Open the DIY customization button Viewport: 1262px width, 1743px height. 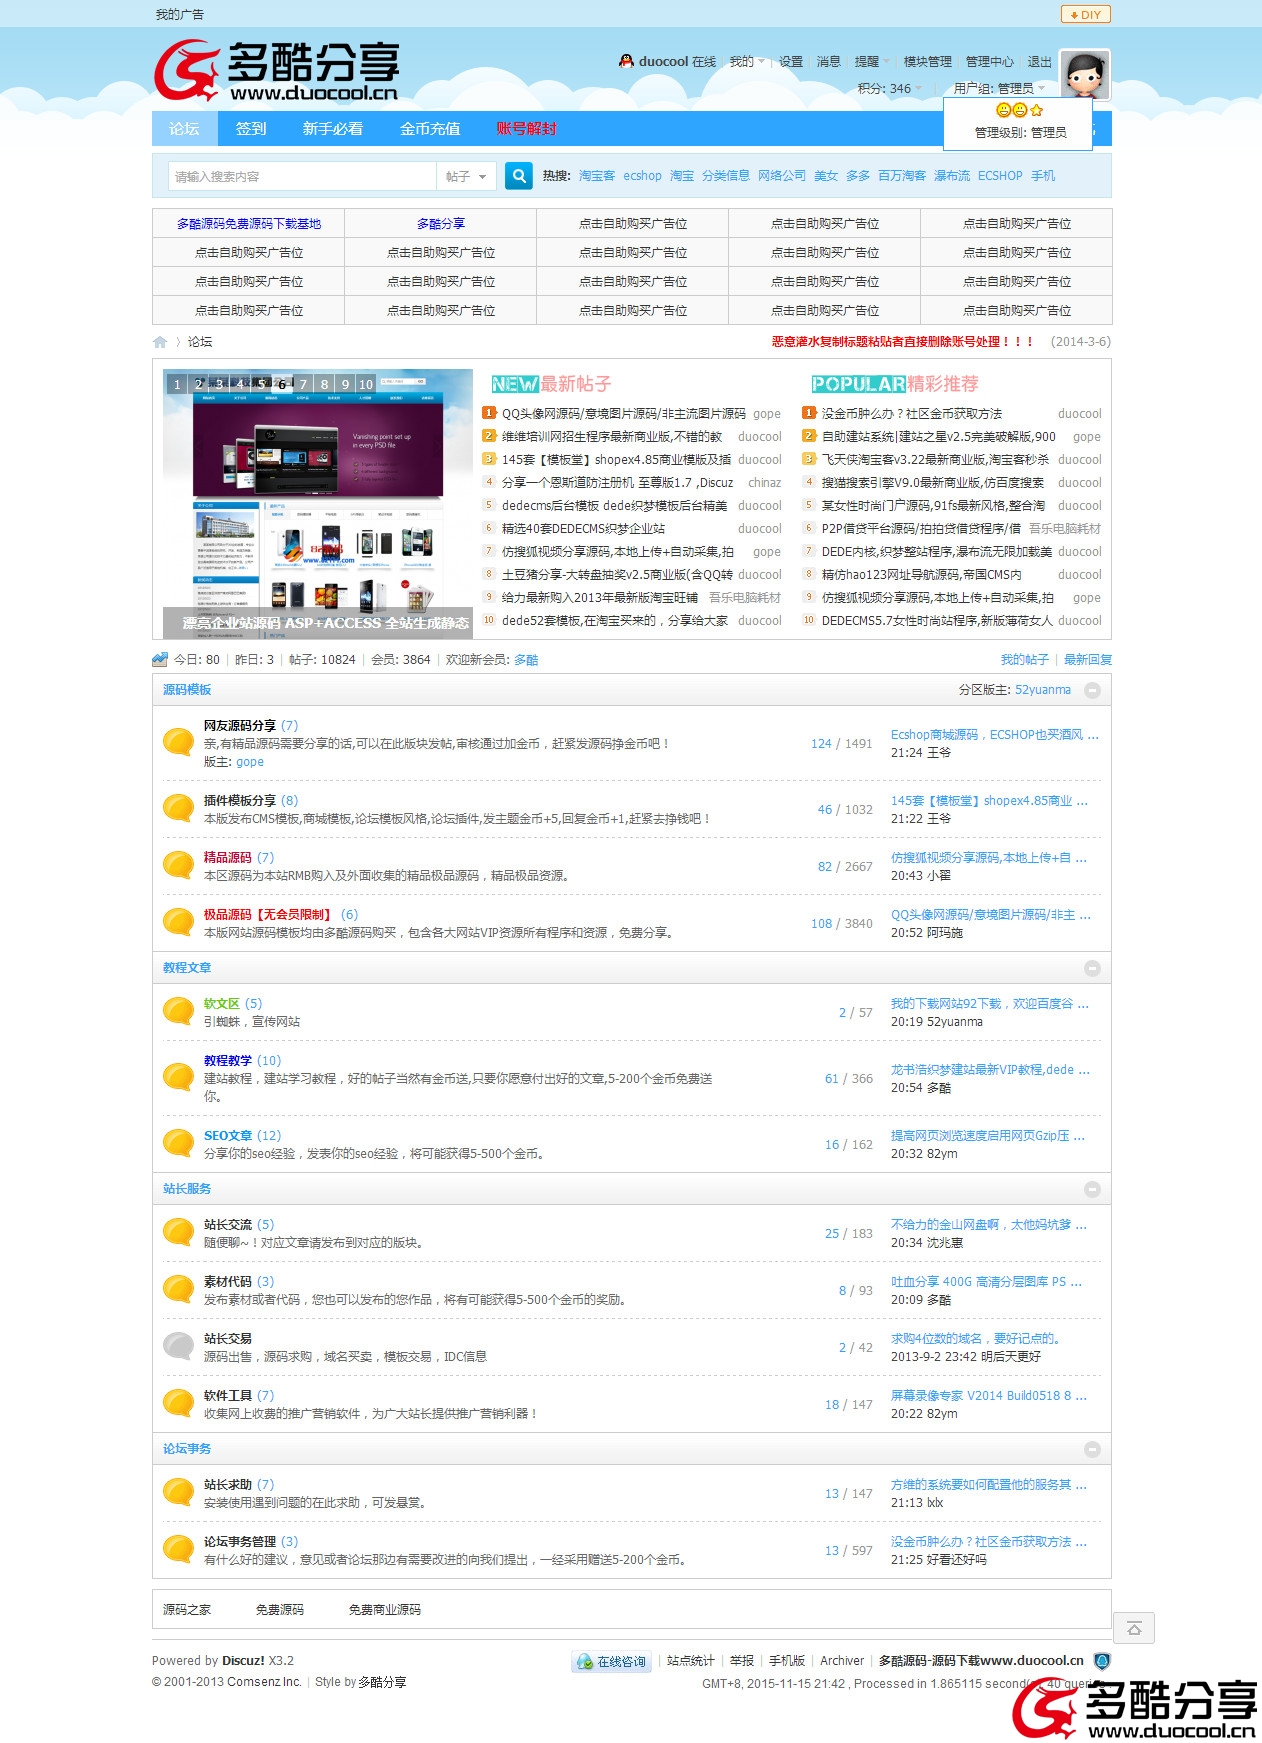pyautogui.click(x=1085, y=14)
